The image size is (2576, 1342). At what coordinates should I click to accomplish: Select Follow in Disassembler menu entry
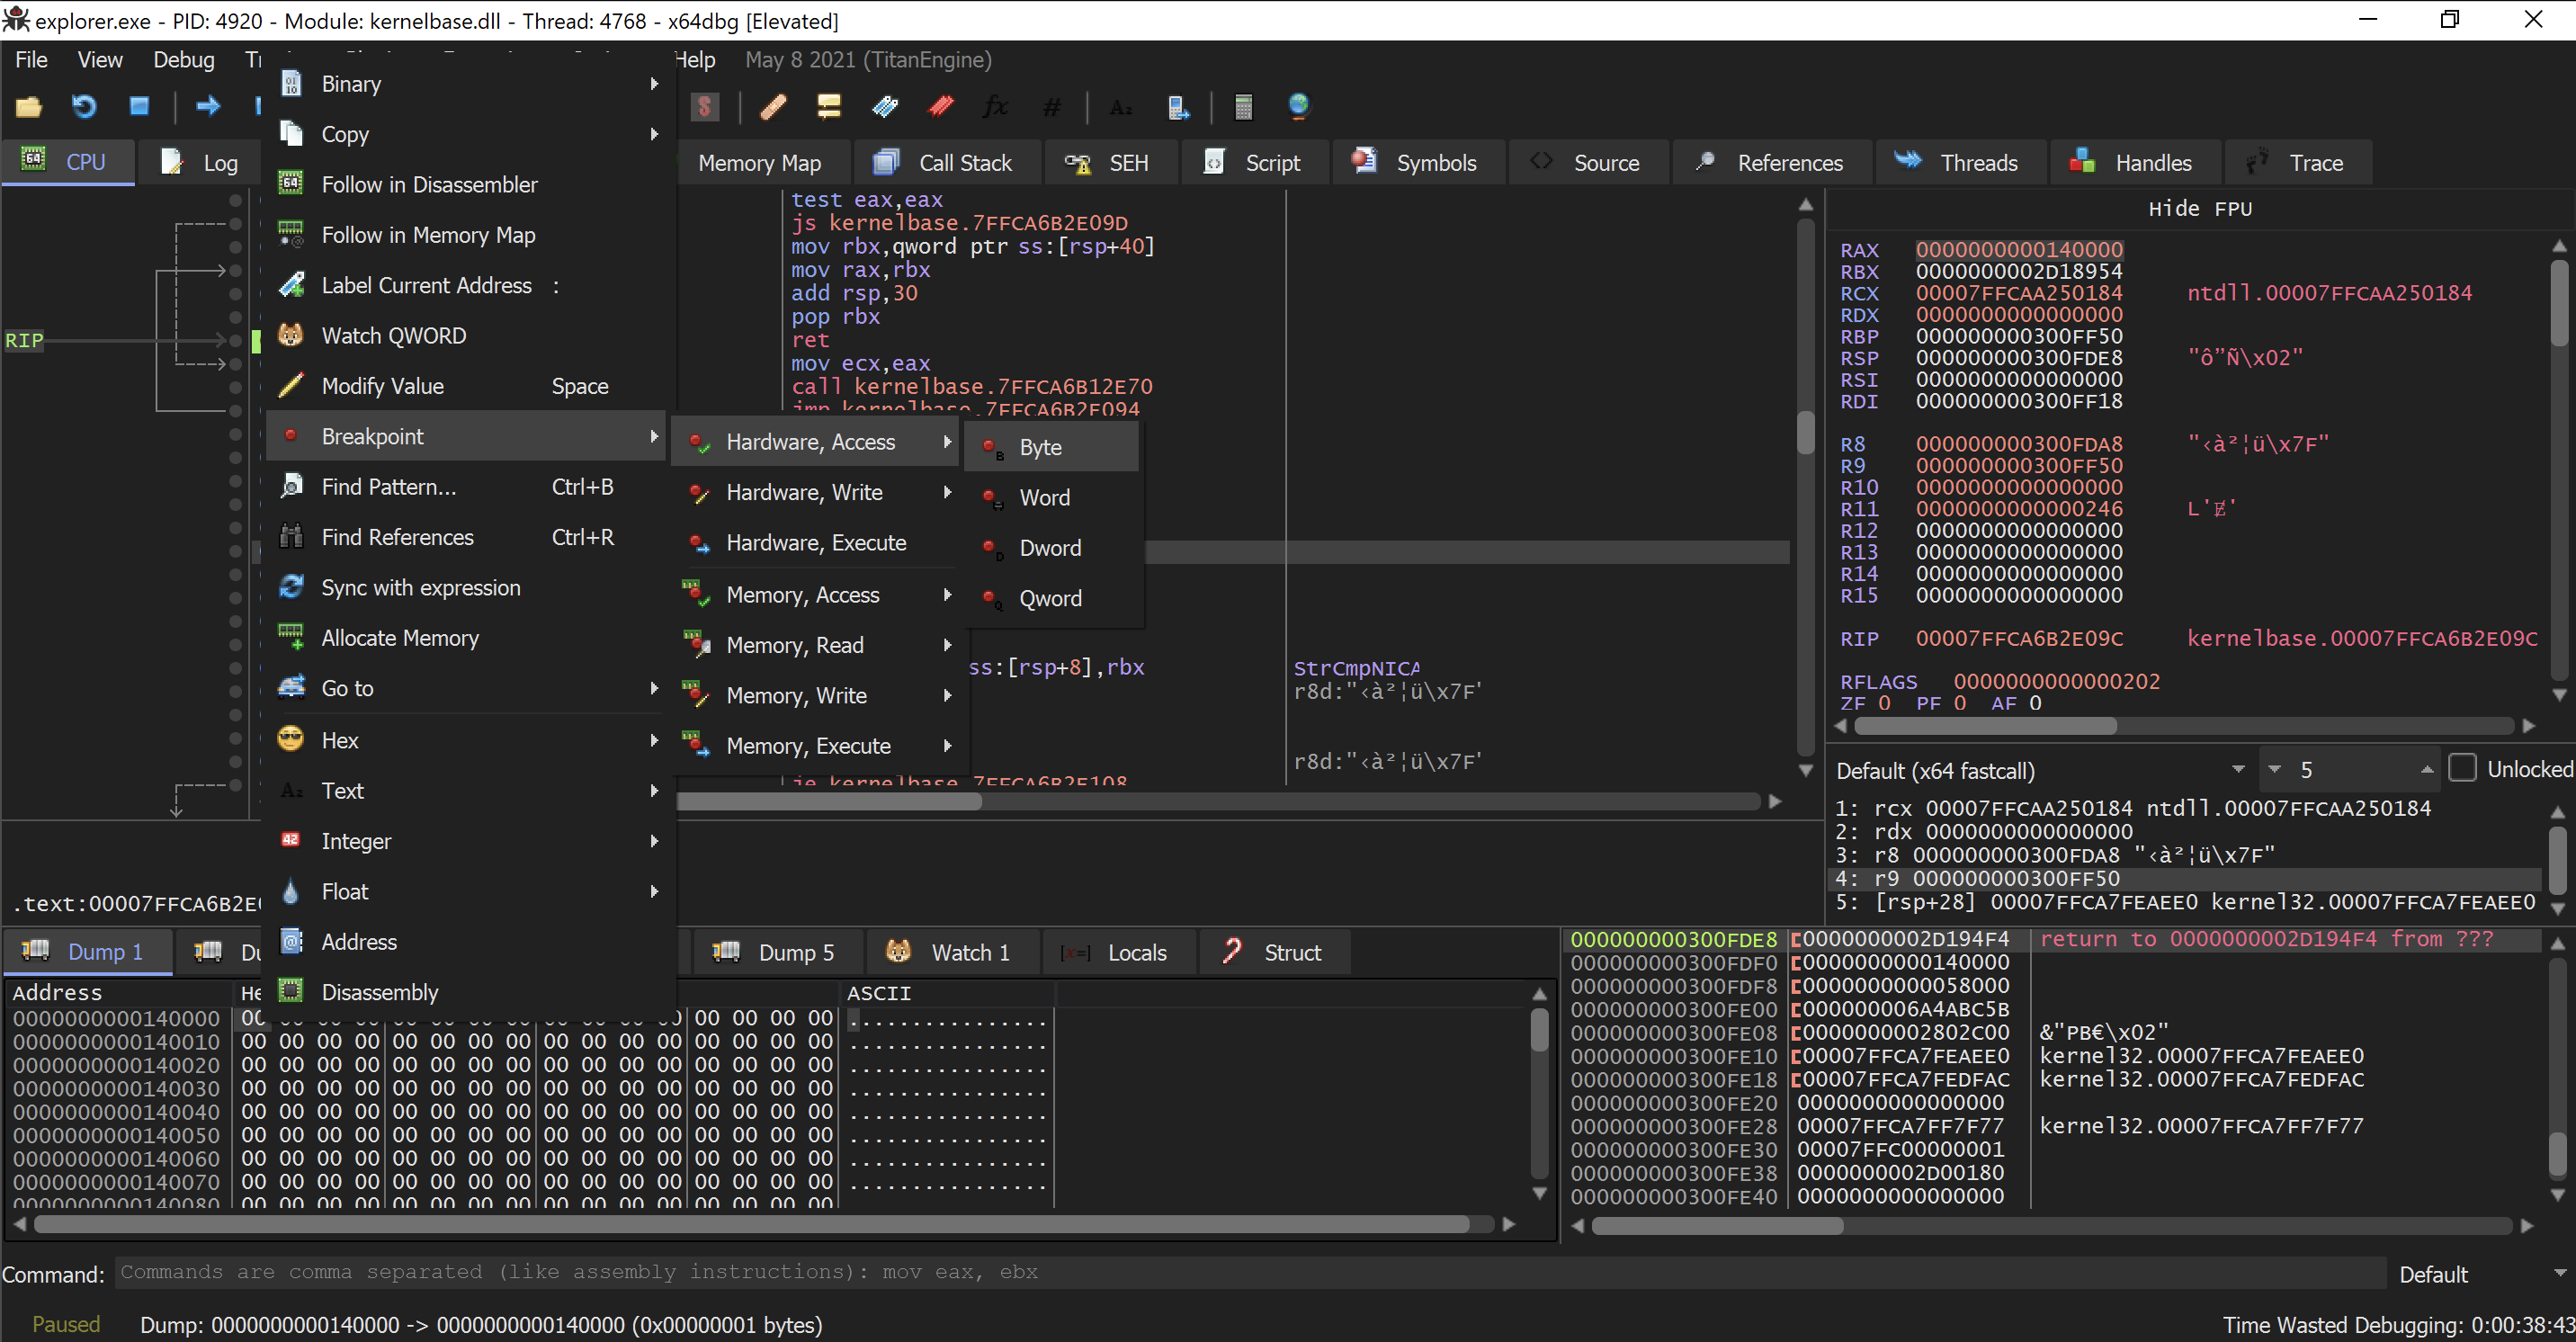[468, 184]
